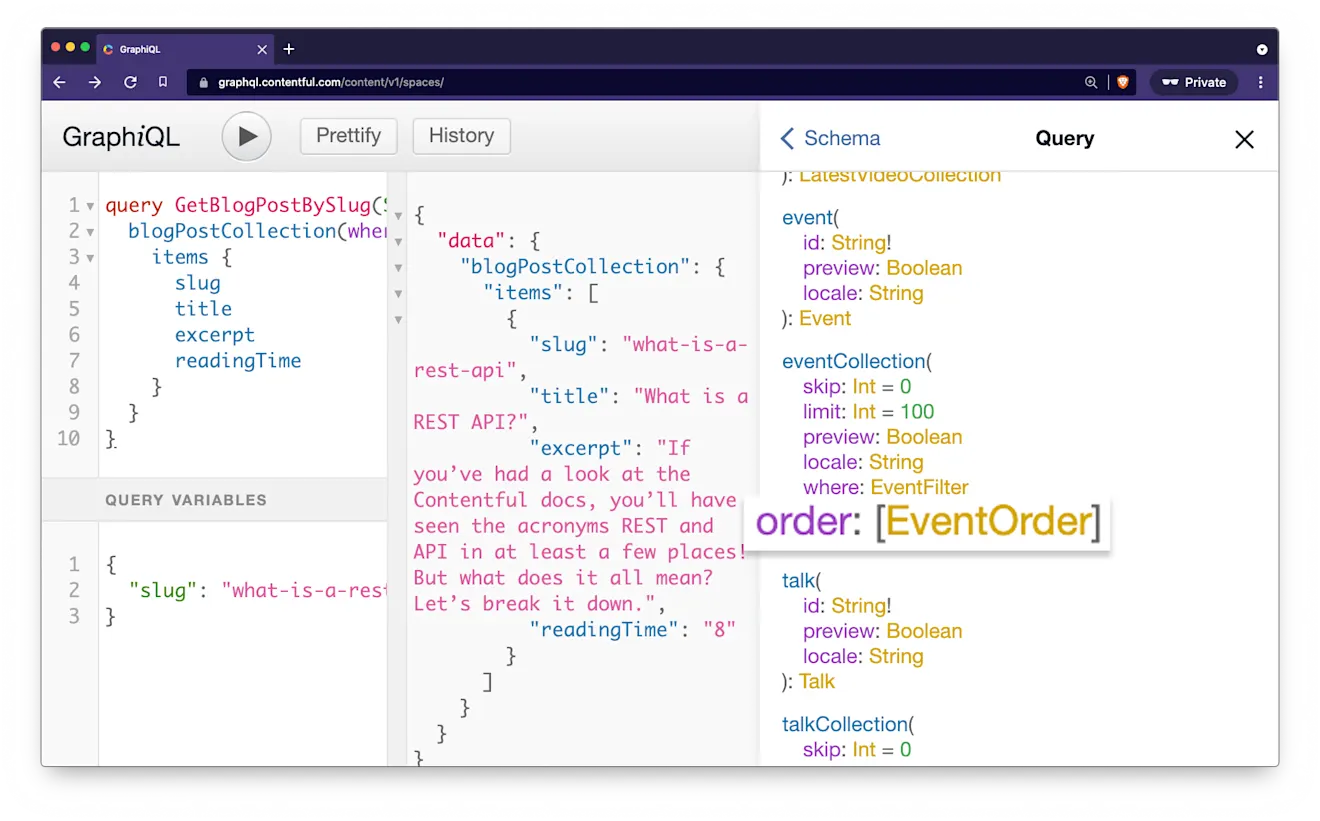Go back to Schema in docs panel
1320x821 pixels.
[830, 139]
